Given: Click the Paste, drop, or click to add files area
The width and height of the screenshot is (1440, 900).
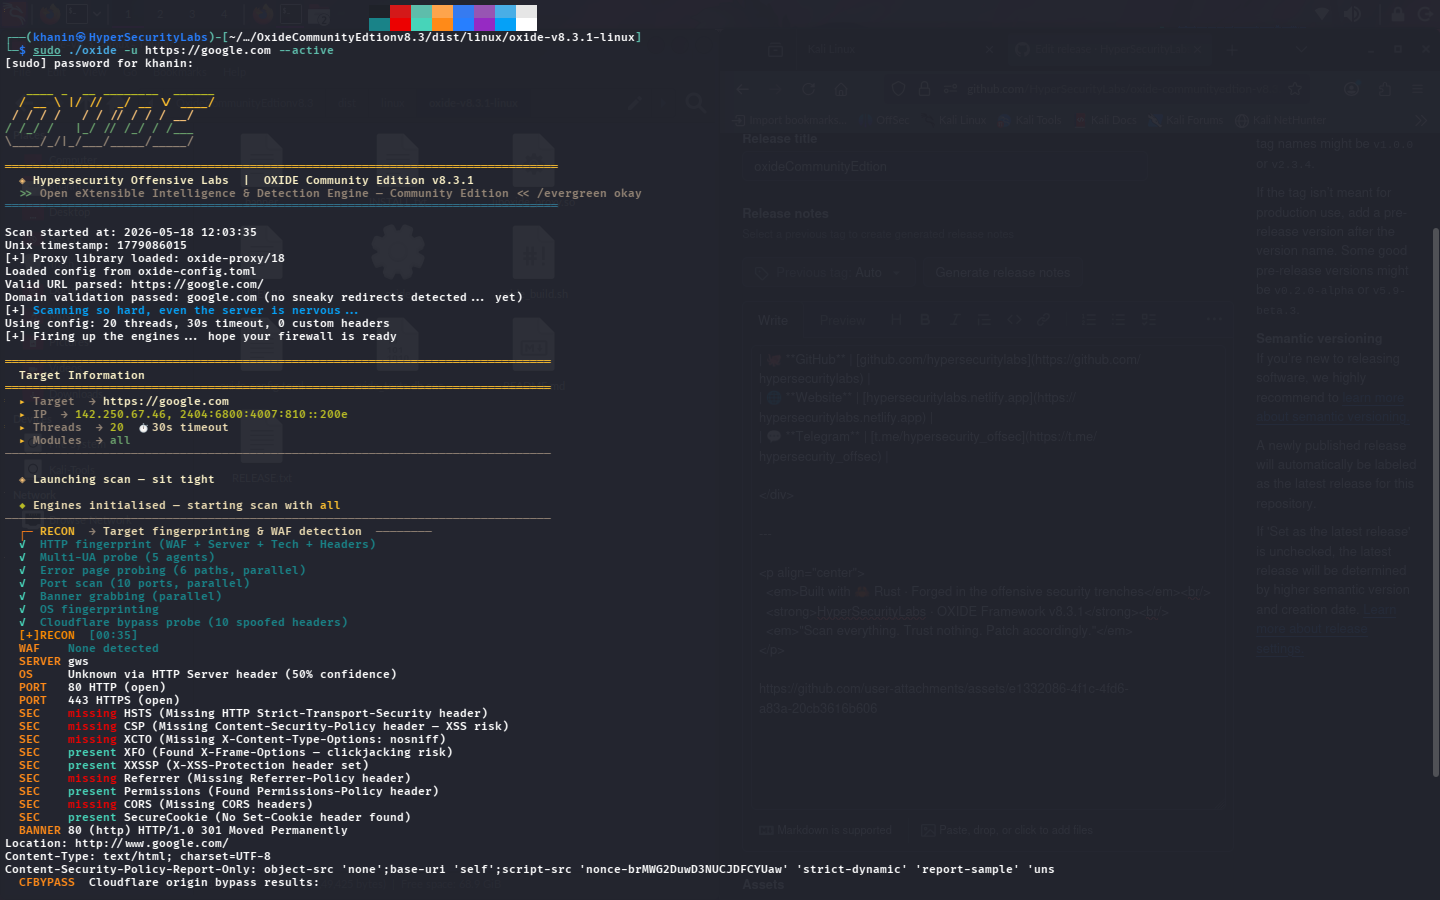Looking at the screenshot, I should tap(1008, 830).
